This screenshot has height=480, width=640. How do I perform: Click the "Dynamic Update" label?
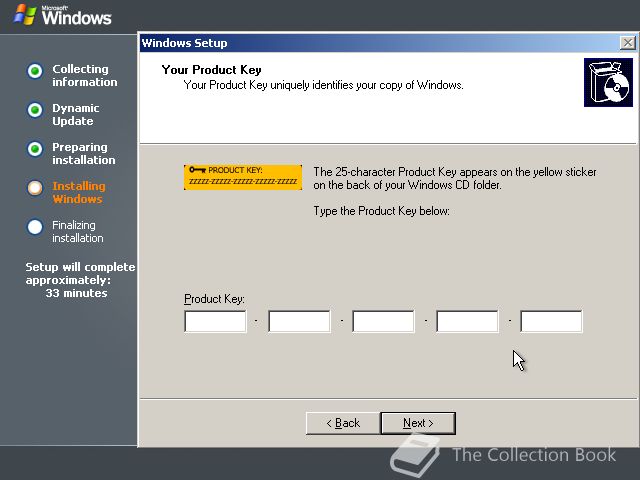[76, 115]
